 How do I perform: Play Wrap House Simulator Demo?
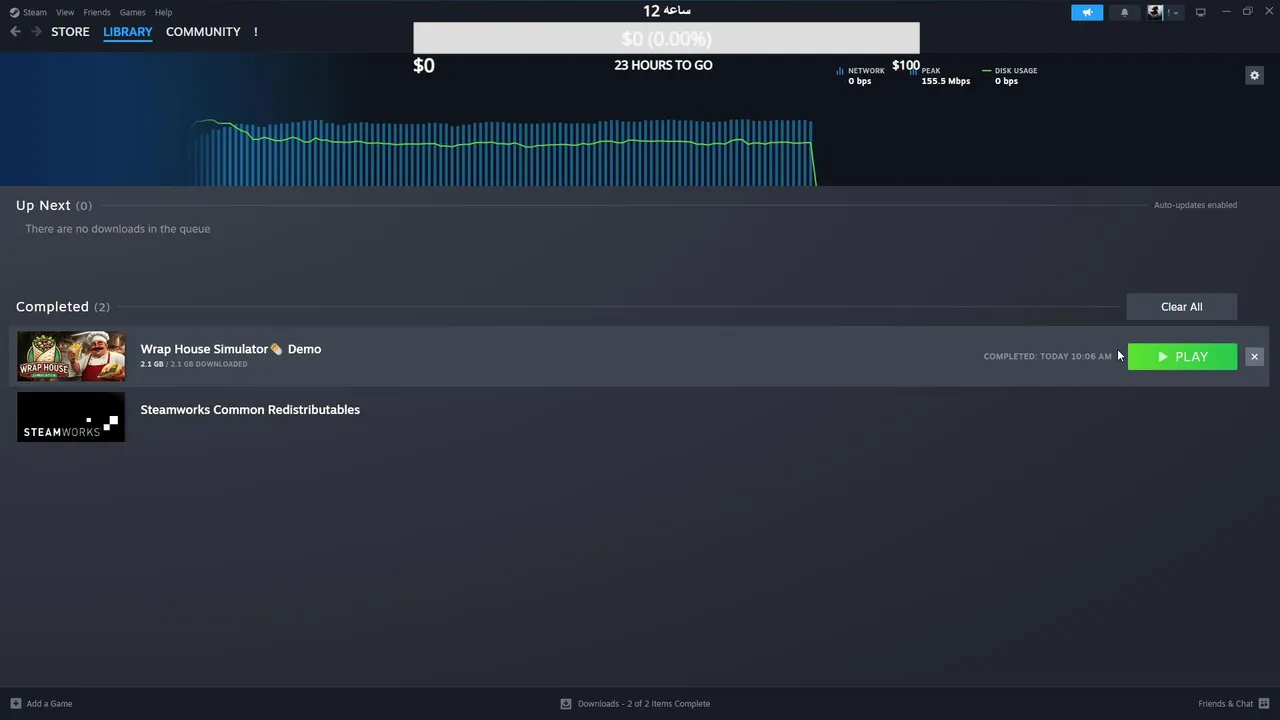tap(1182, 357)
